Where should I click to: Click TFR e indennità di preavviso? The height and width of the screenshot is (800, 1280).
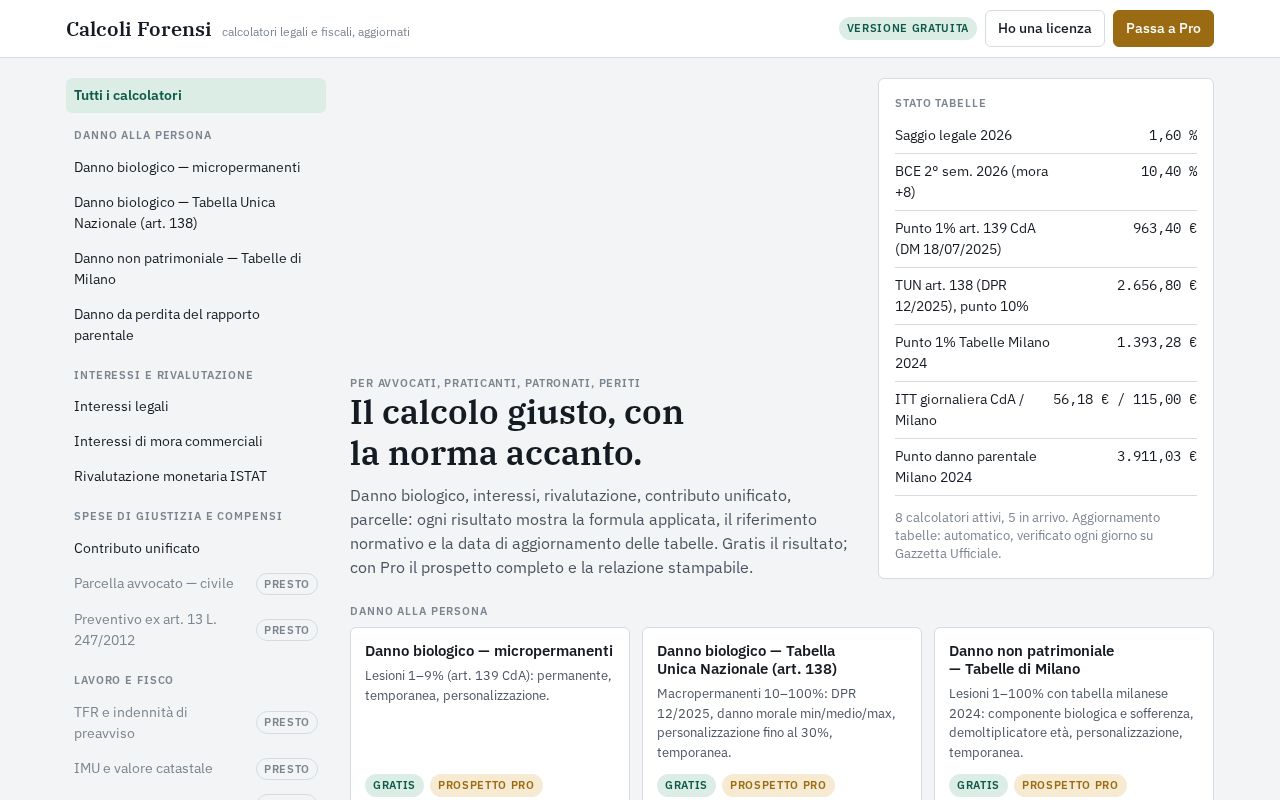tap(196, 722)
